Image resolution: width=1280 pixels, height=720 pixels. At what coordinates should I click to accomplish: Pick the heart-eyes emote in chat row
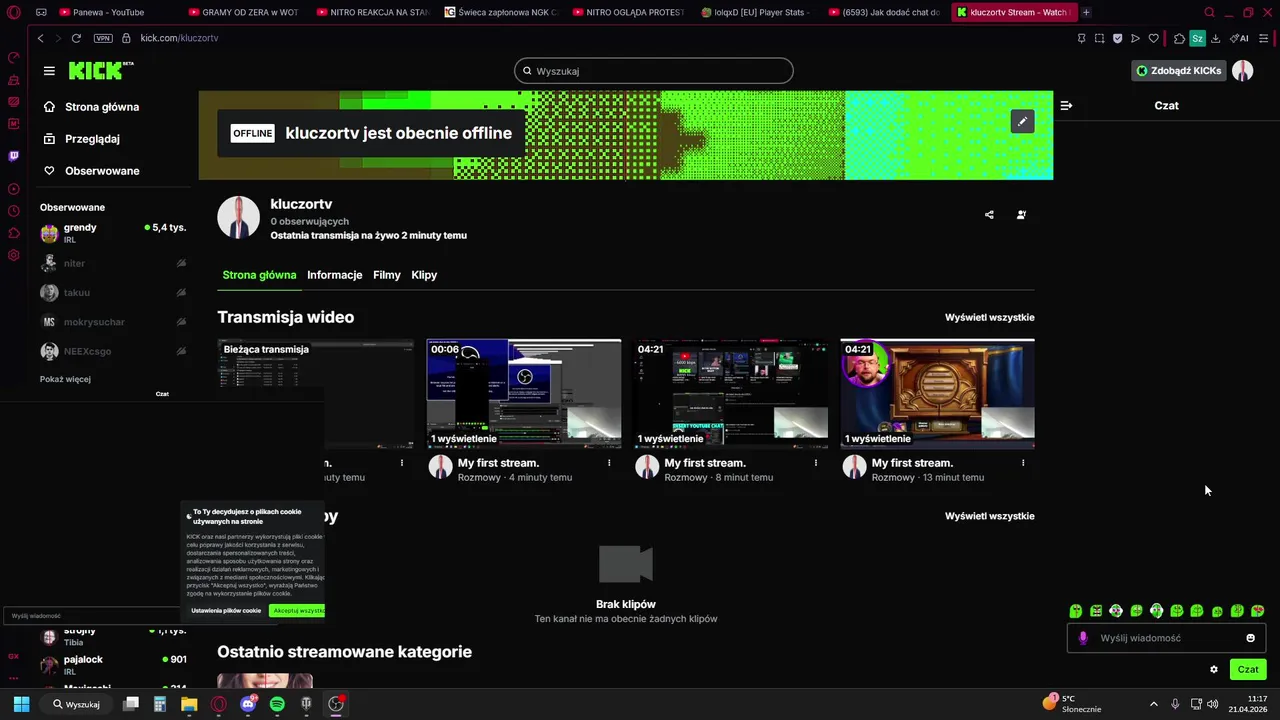pos(1258,611)
